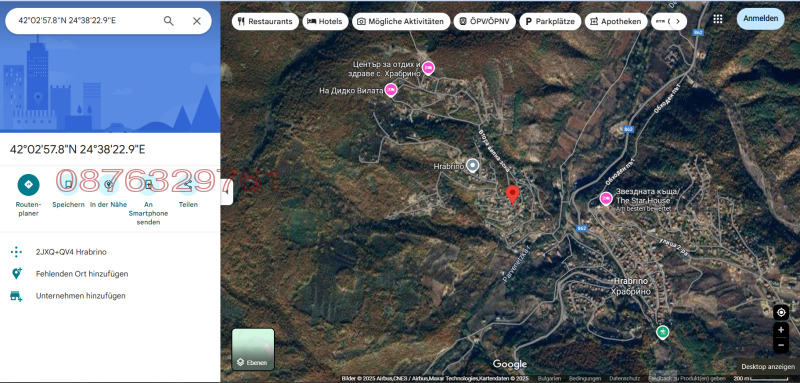
Task: Click the Speichern save icon
Action: 68,185
